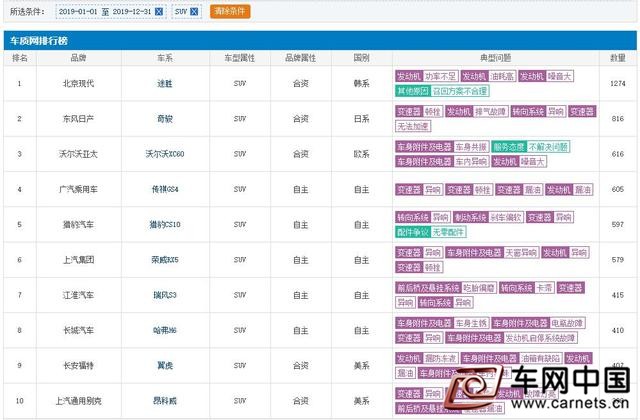Click the 转向系统 卡滞 tag
This screenshot has height=420, width=640.
(527, 288)
